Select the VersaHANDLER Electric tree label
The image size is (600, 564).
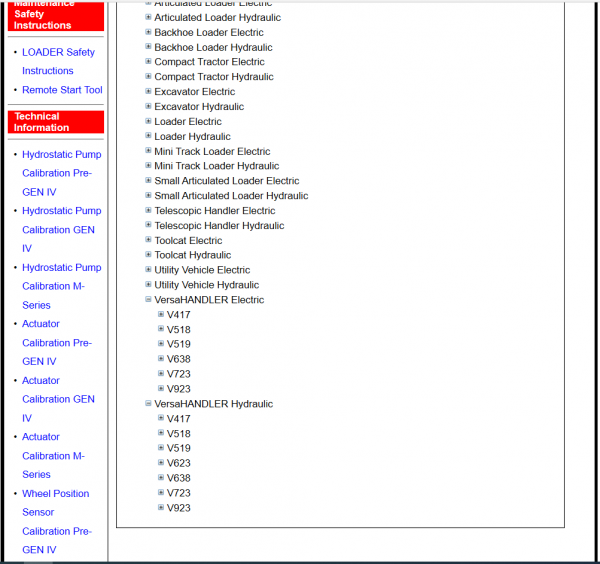209,300
